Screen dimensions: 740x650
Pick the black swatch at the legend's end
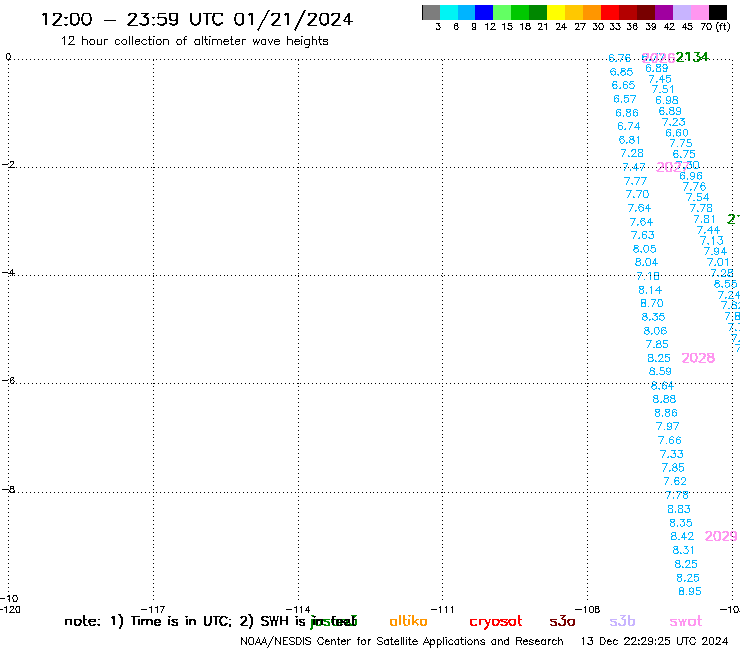tap(718, 12)
